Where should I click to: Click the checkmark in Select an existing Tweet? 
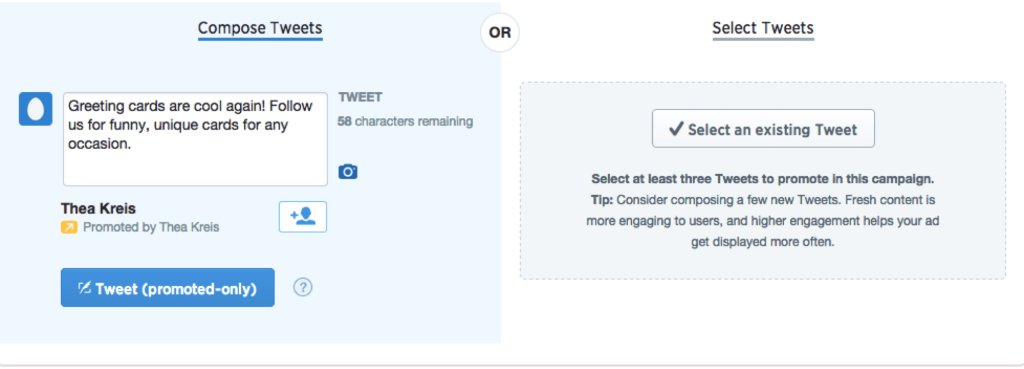(677, 129)
